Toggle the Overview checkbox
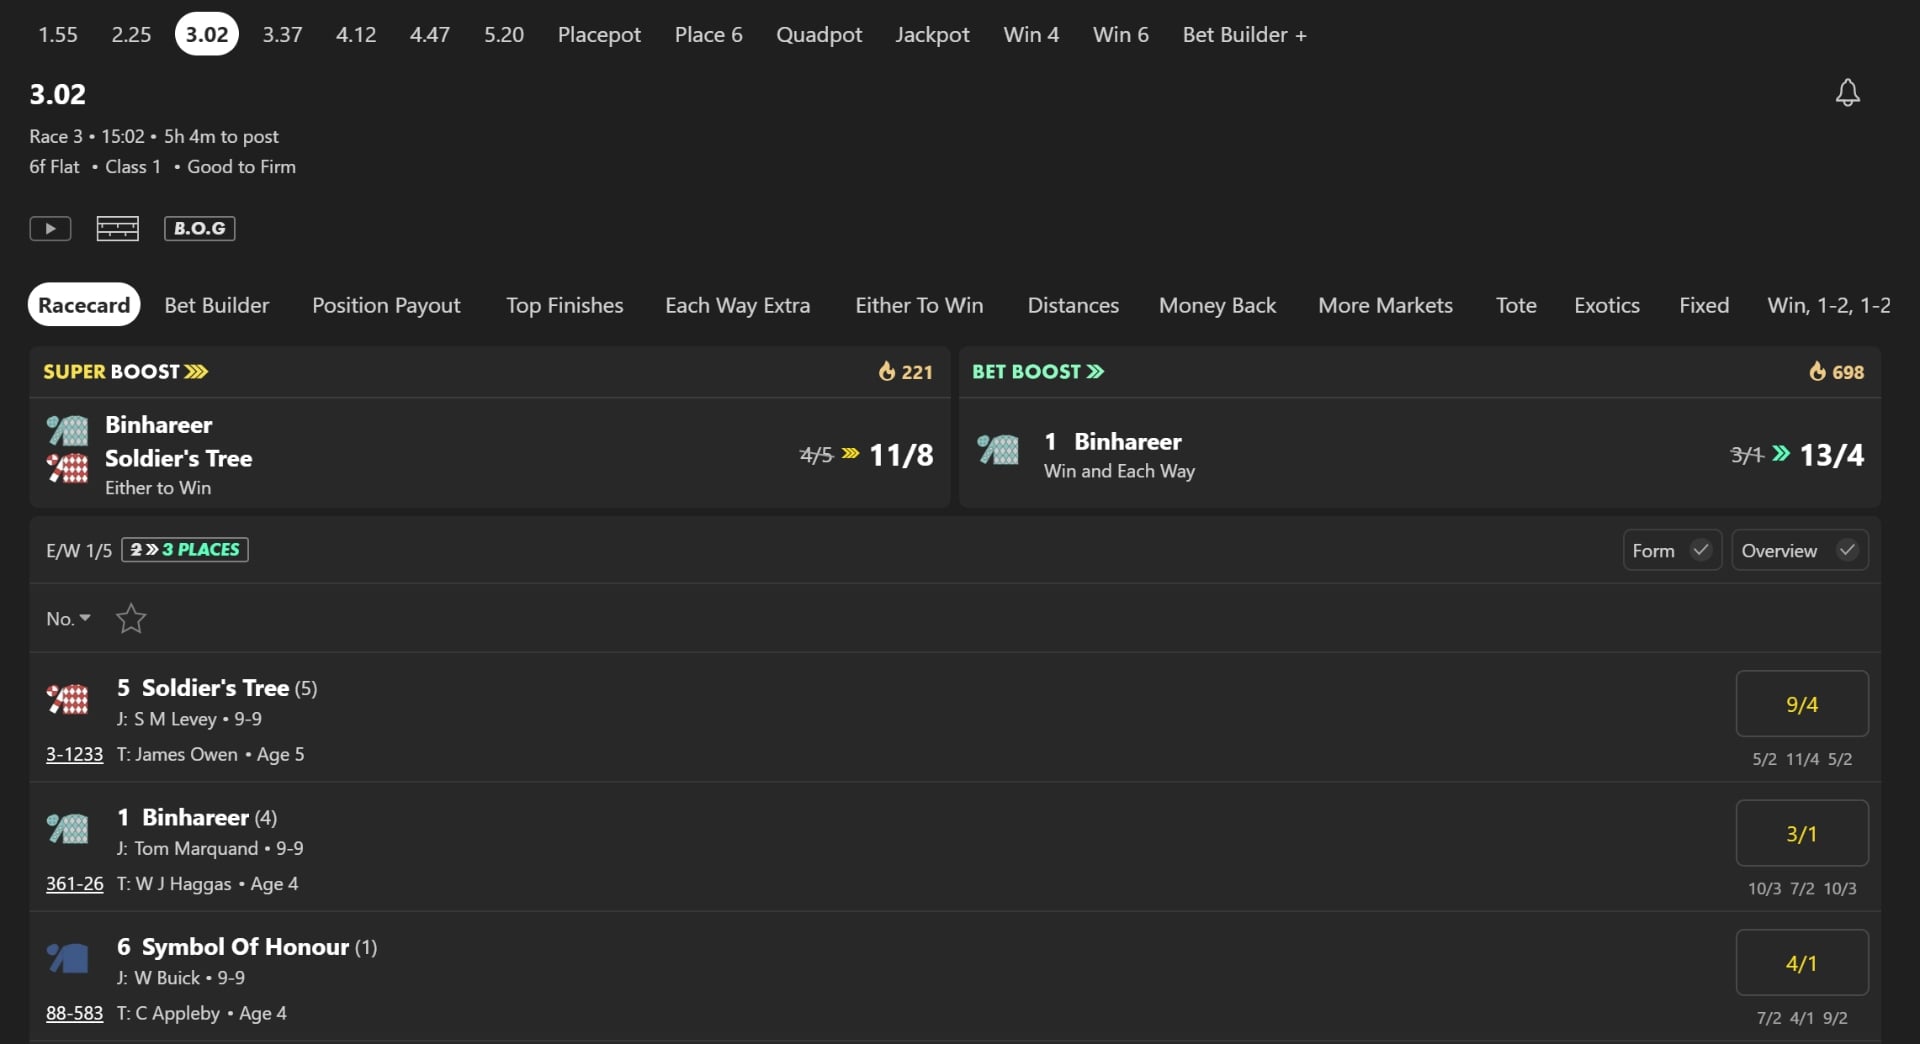Viewport: 1920px width, 1044px height. tap(1847, 550)
